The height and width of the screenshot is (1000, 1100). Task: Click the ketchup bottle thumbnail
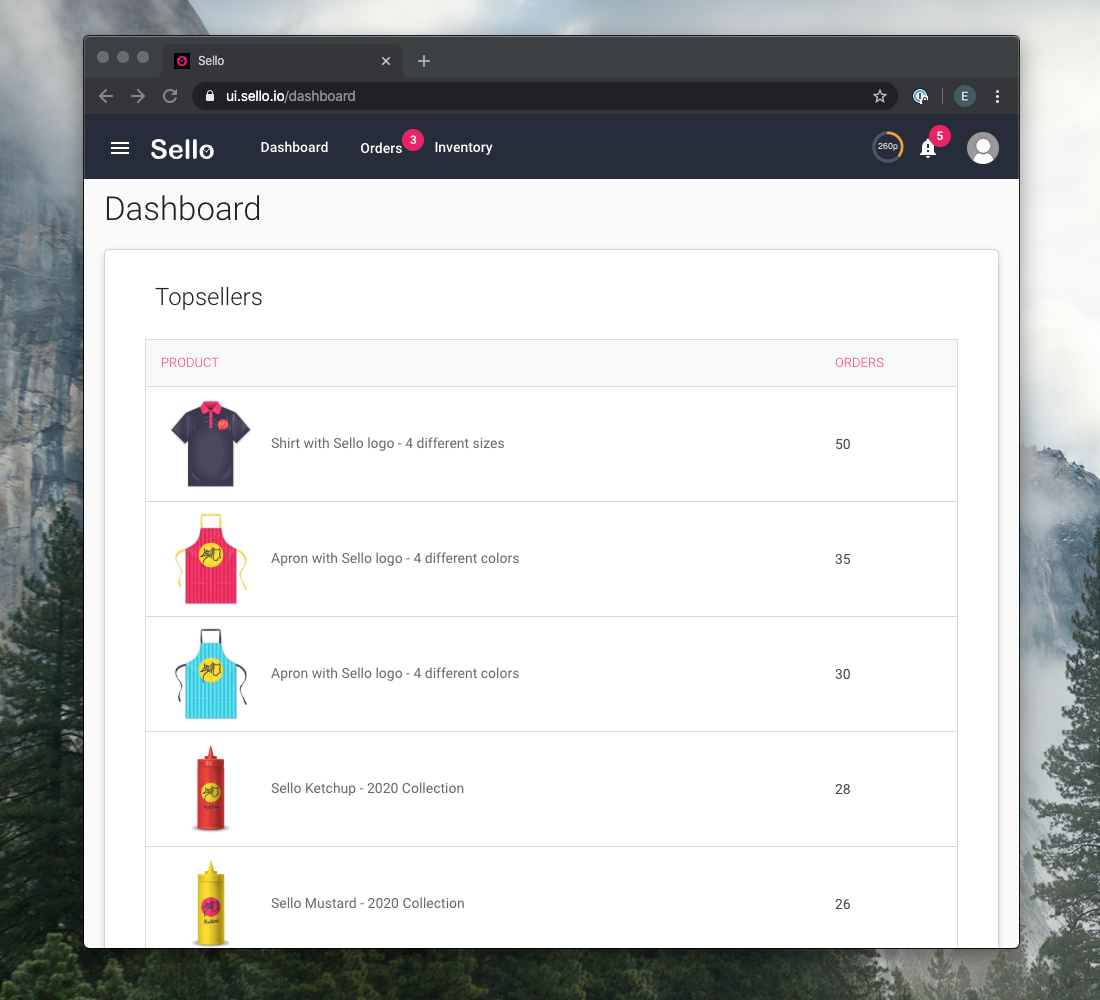[x=210, y=789]
